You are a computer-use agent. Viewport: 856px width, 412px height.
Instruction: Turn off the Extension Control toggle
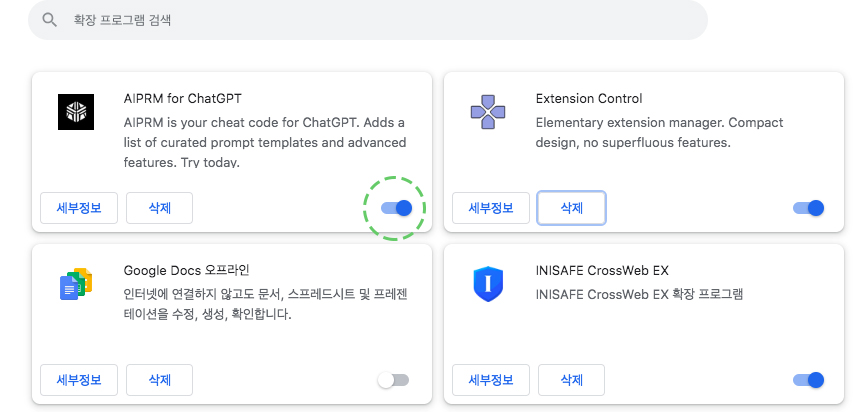point(809,208)
